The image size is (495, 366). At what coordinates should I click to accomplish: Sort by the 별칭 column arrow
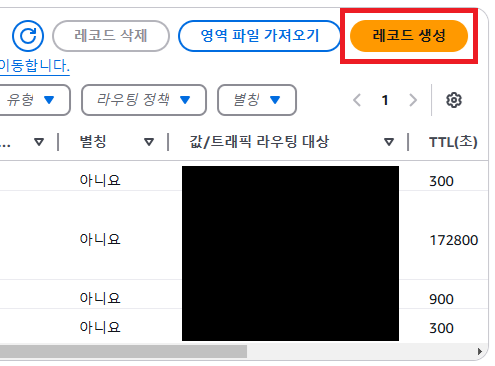tap(149, 142)
